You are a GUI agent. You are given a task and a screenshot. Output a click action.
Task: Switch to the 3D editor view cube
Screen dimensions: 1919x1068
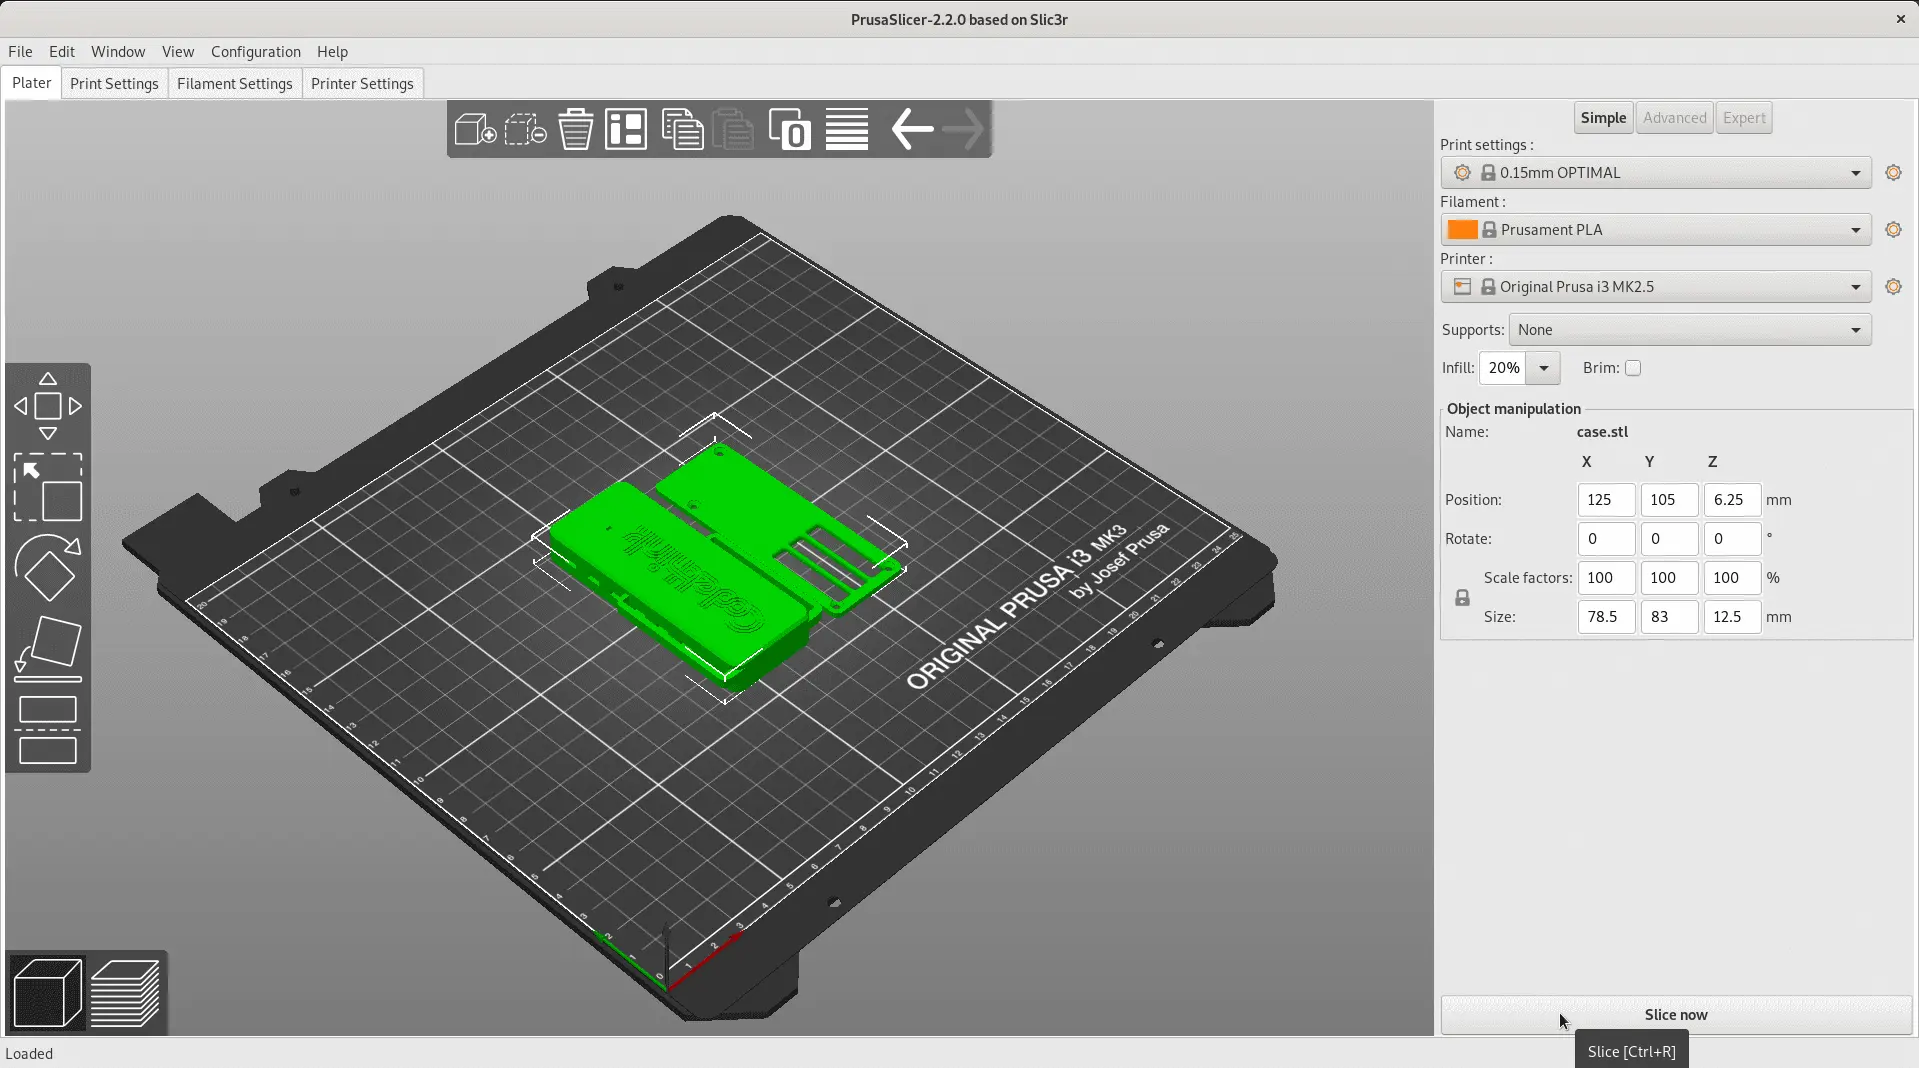coord(48,993)
